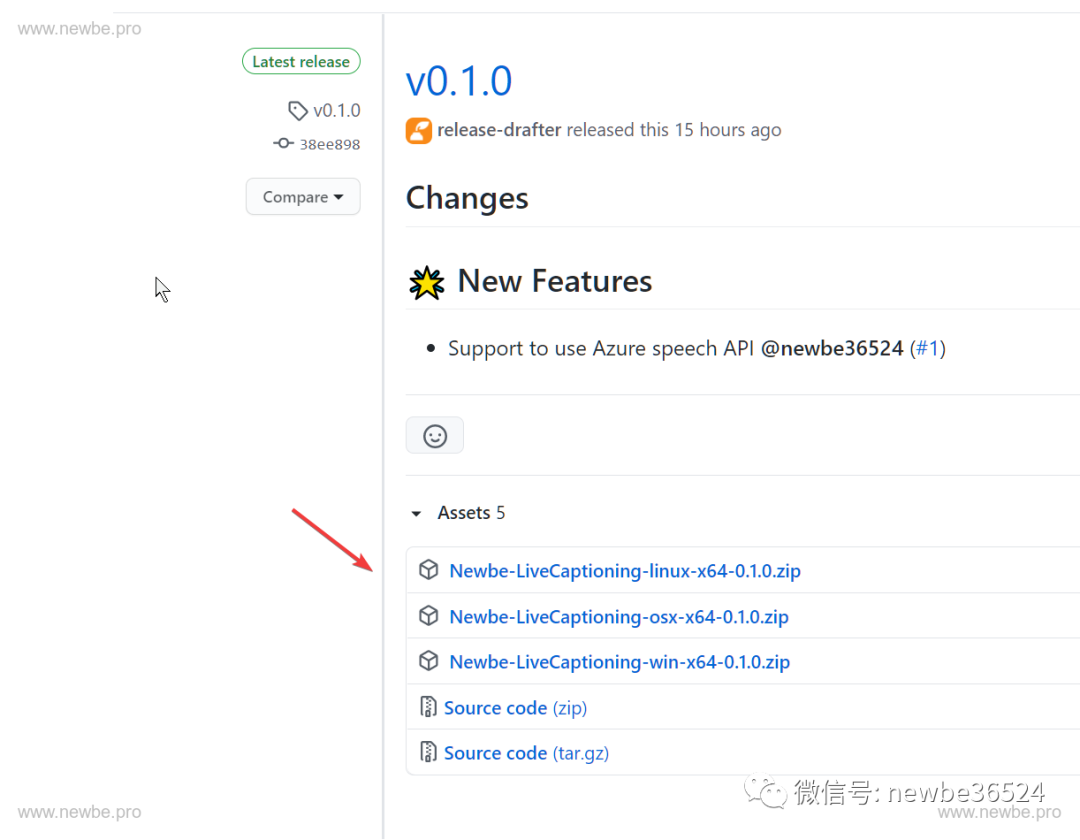
Task: Open the Compare dropdown
Action: pos(303,197)
